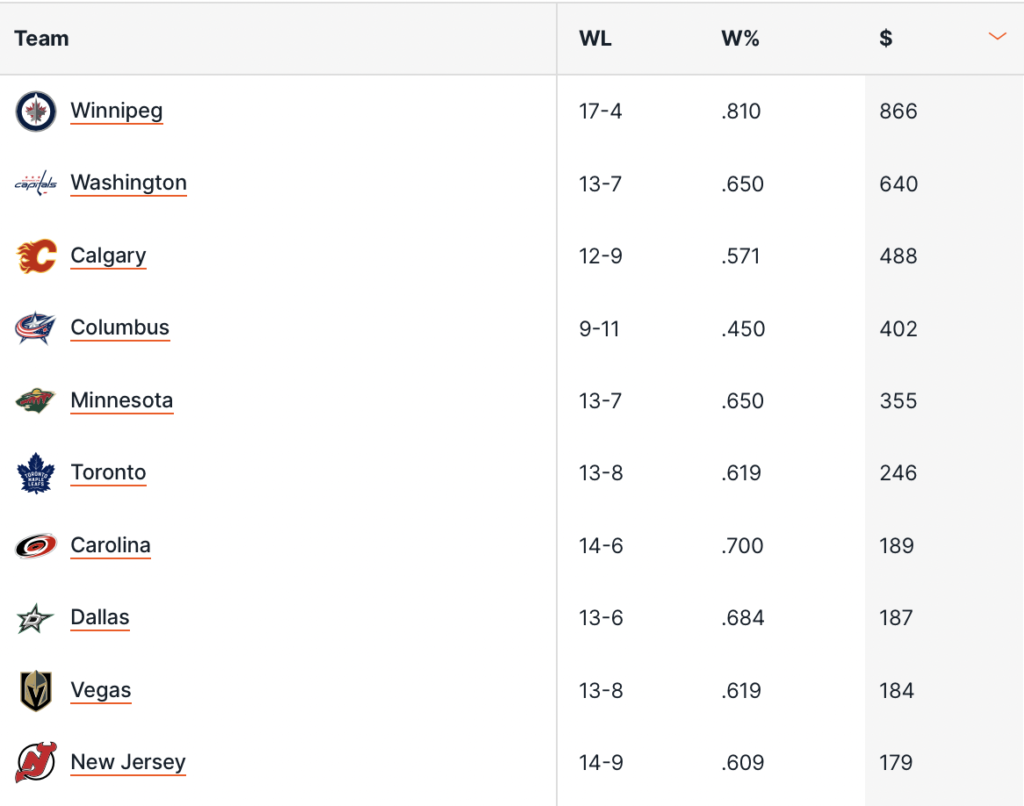Sort by the $ column header

[886, 39]
